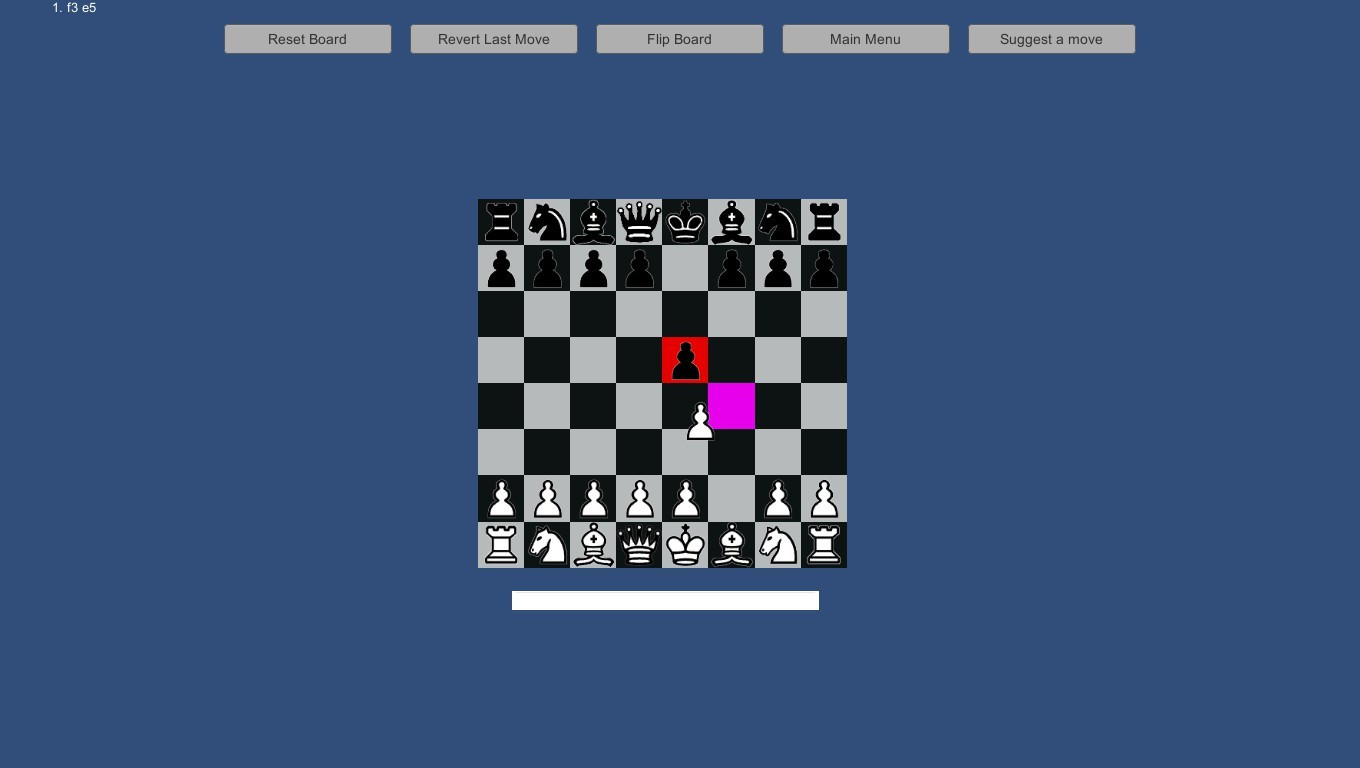1360x768 pixels.
Task: Select the black bishop on c8
Action: click(x=593, y=222)
